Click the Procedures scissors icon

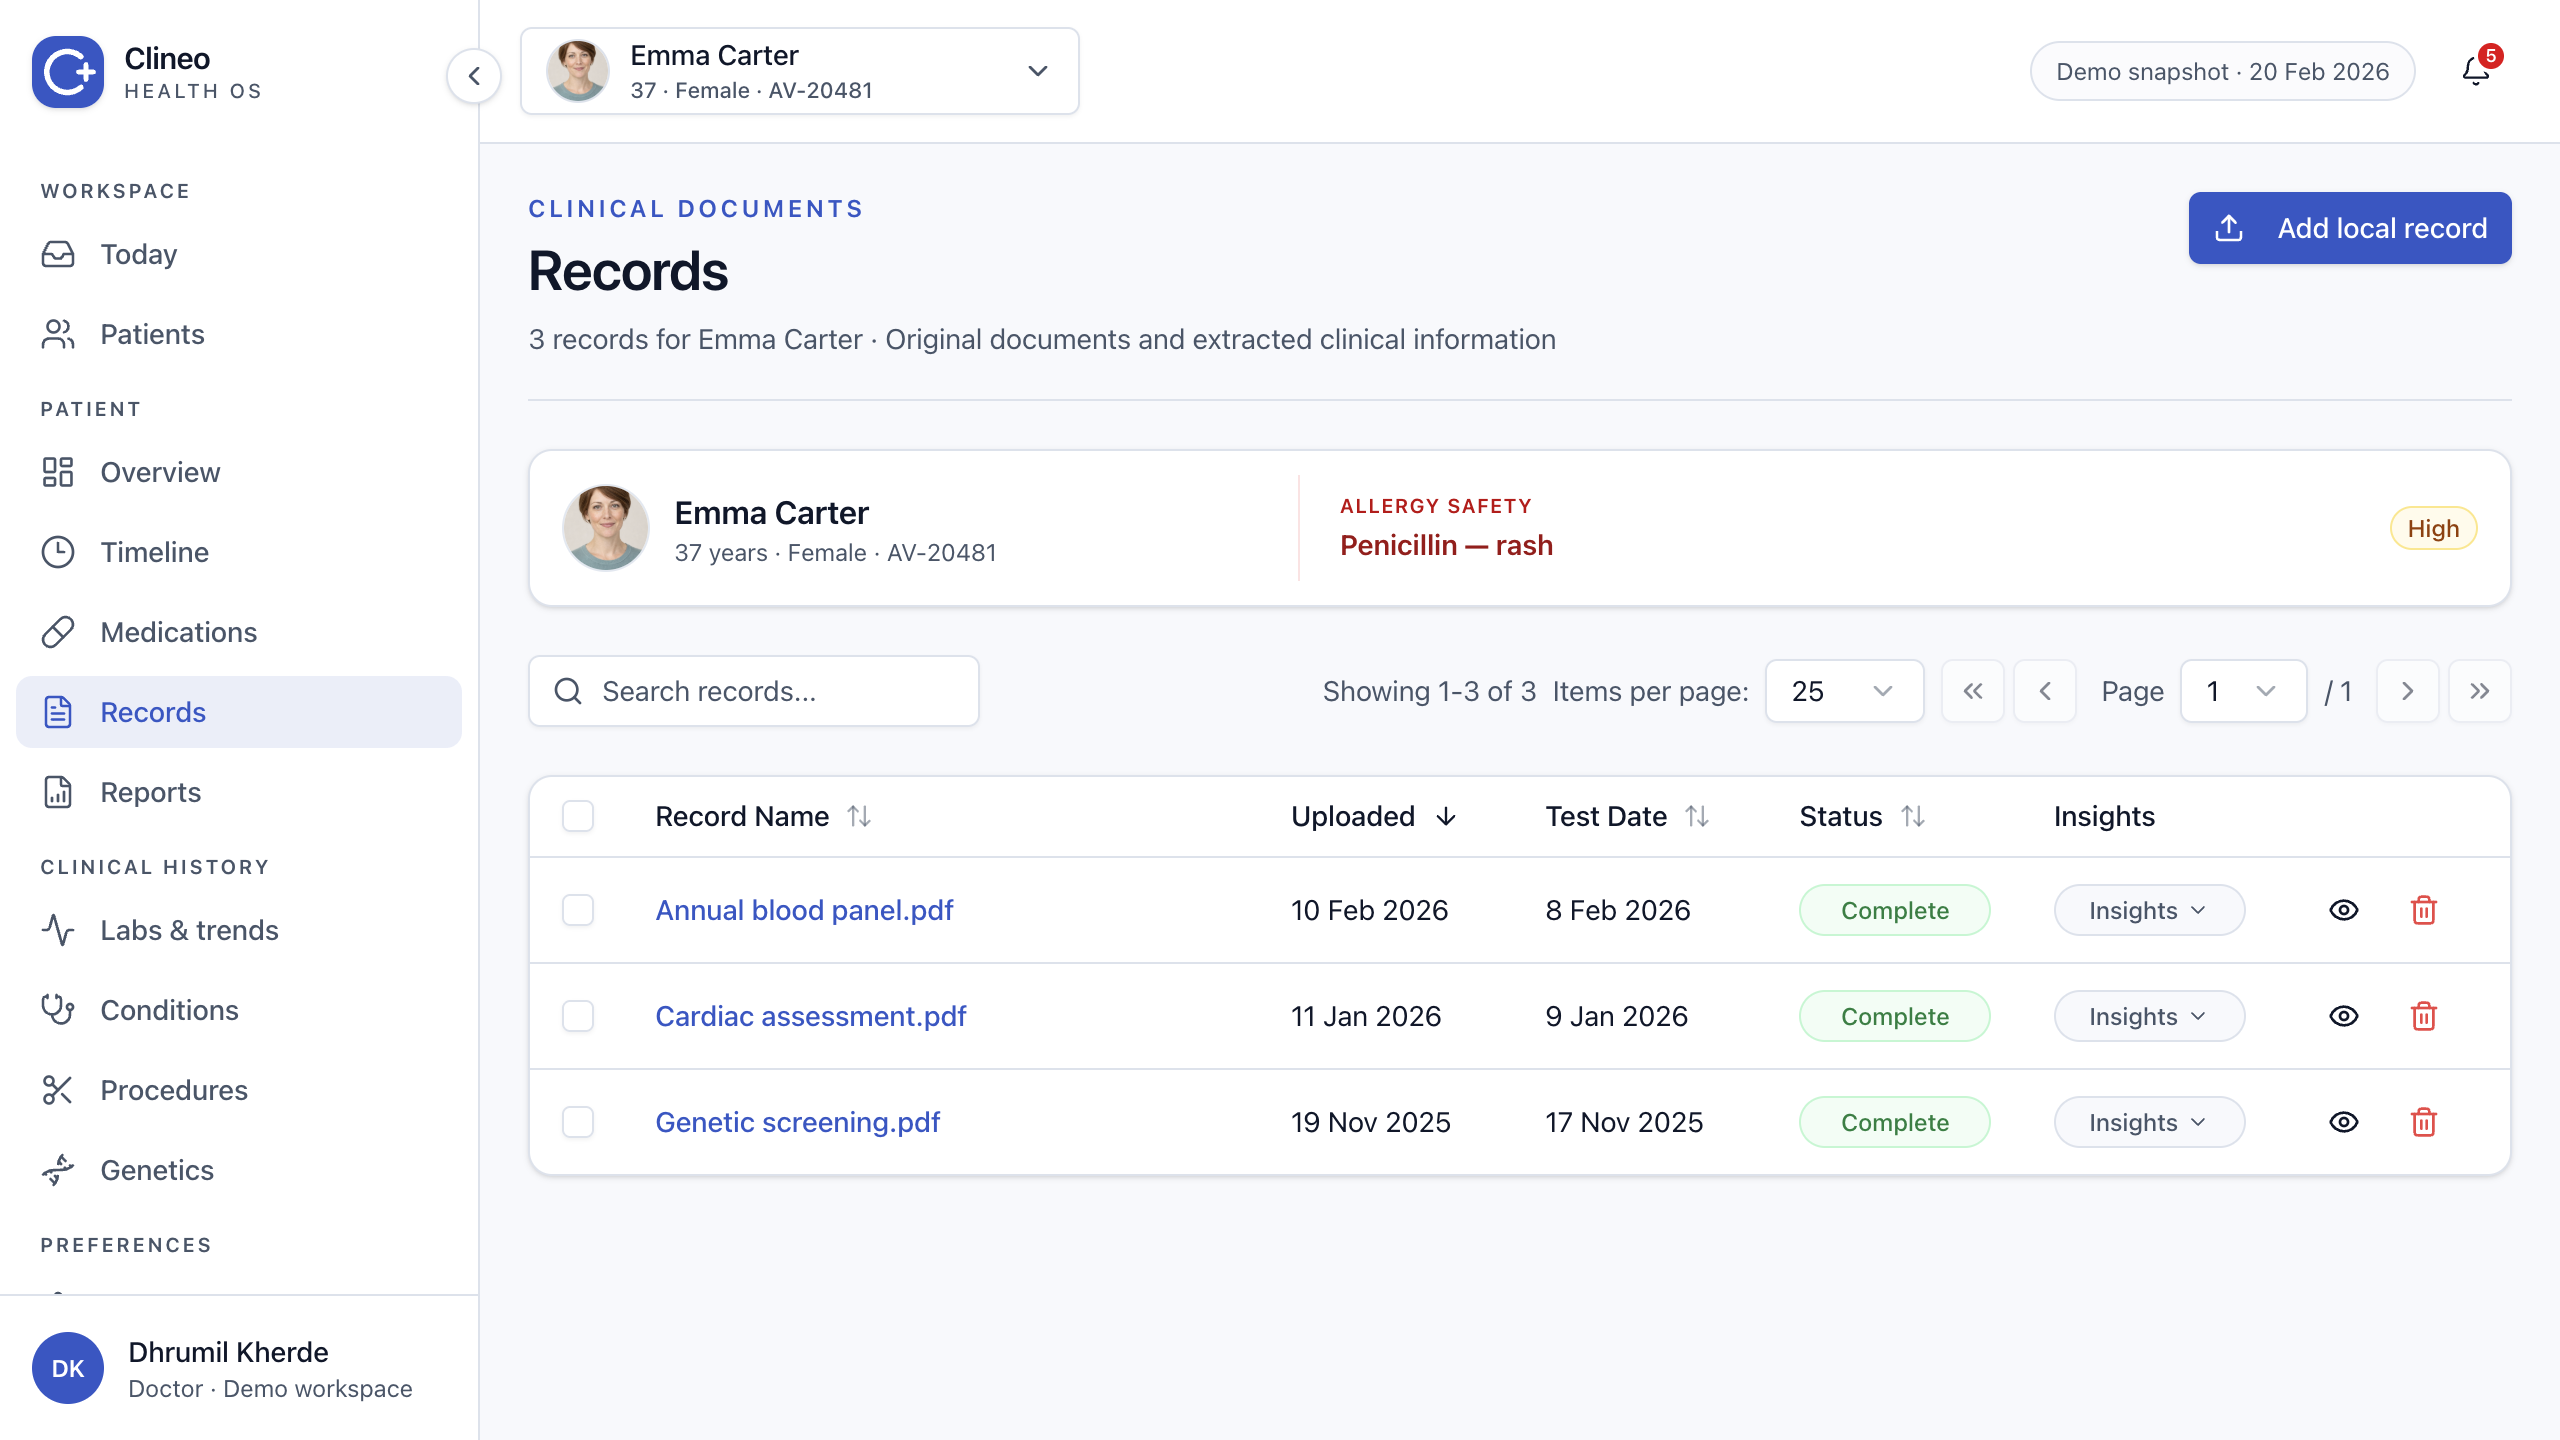pyautogui.click(x=58, y=1090)
